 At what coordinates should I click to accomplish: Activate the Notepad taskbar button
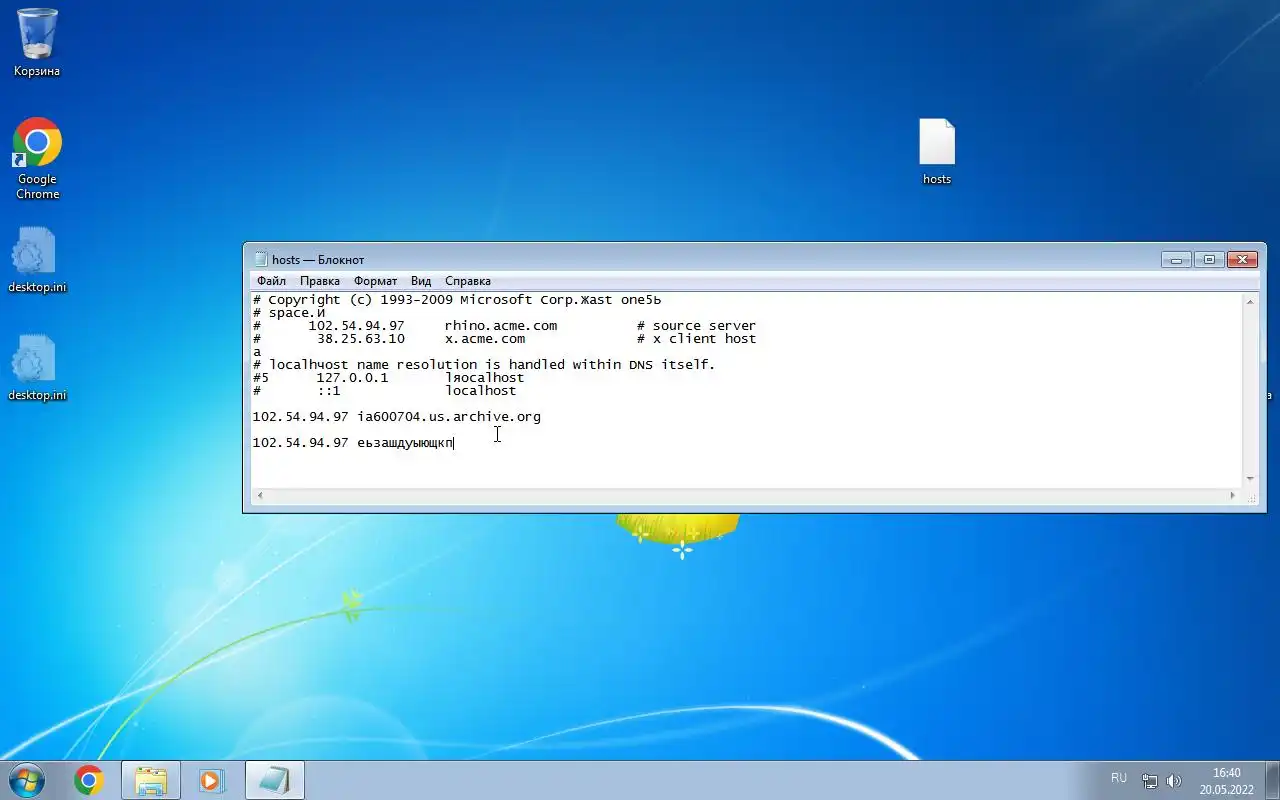[274, 780]
